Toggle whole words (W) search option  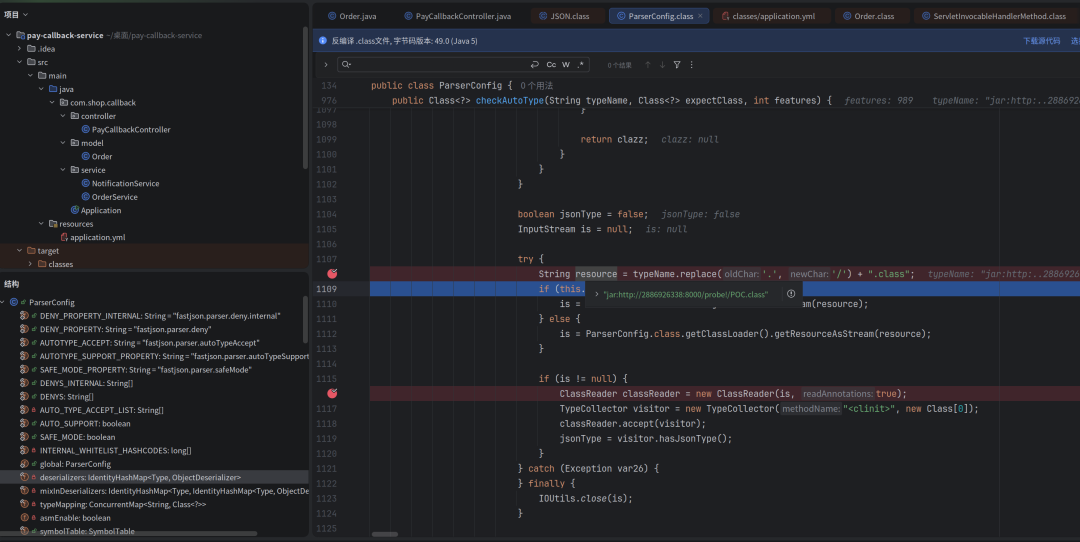coord(565,65)
